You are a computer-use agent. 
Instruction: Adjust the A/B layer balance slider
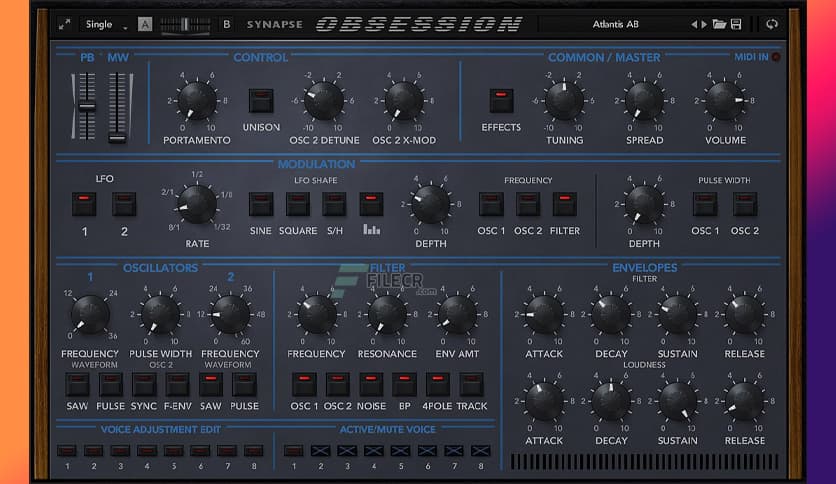pyautogui.click(x=186, y=25)
